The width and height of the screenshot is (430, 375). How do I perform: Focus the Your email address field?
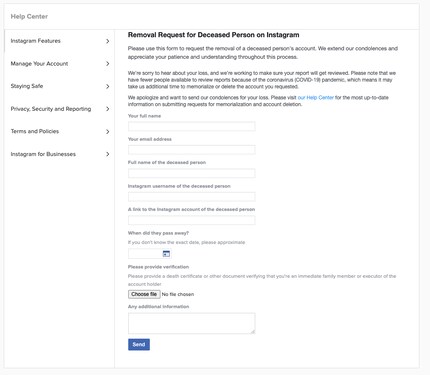[x=192, y=149]
